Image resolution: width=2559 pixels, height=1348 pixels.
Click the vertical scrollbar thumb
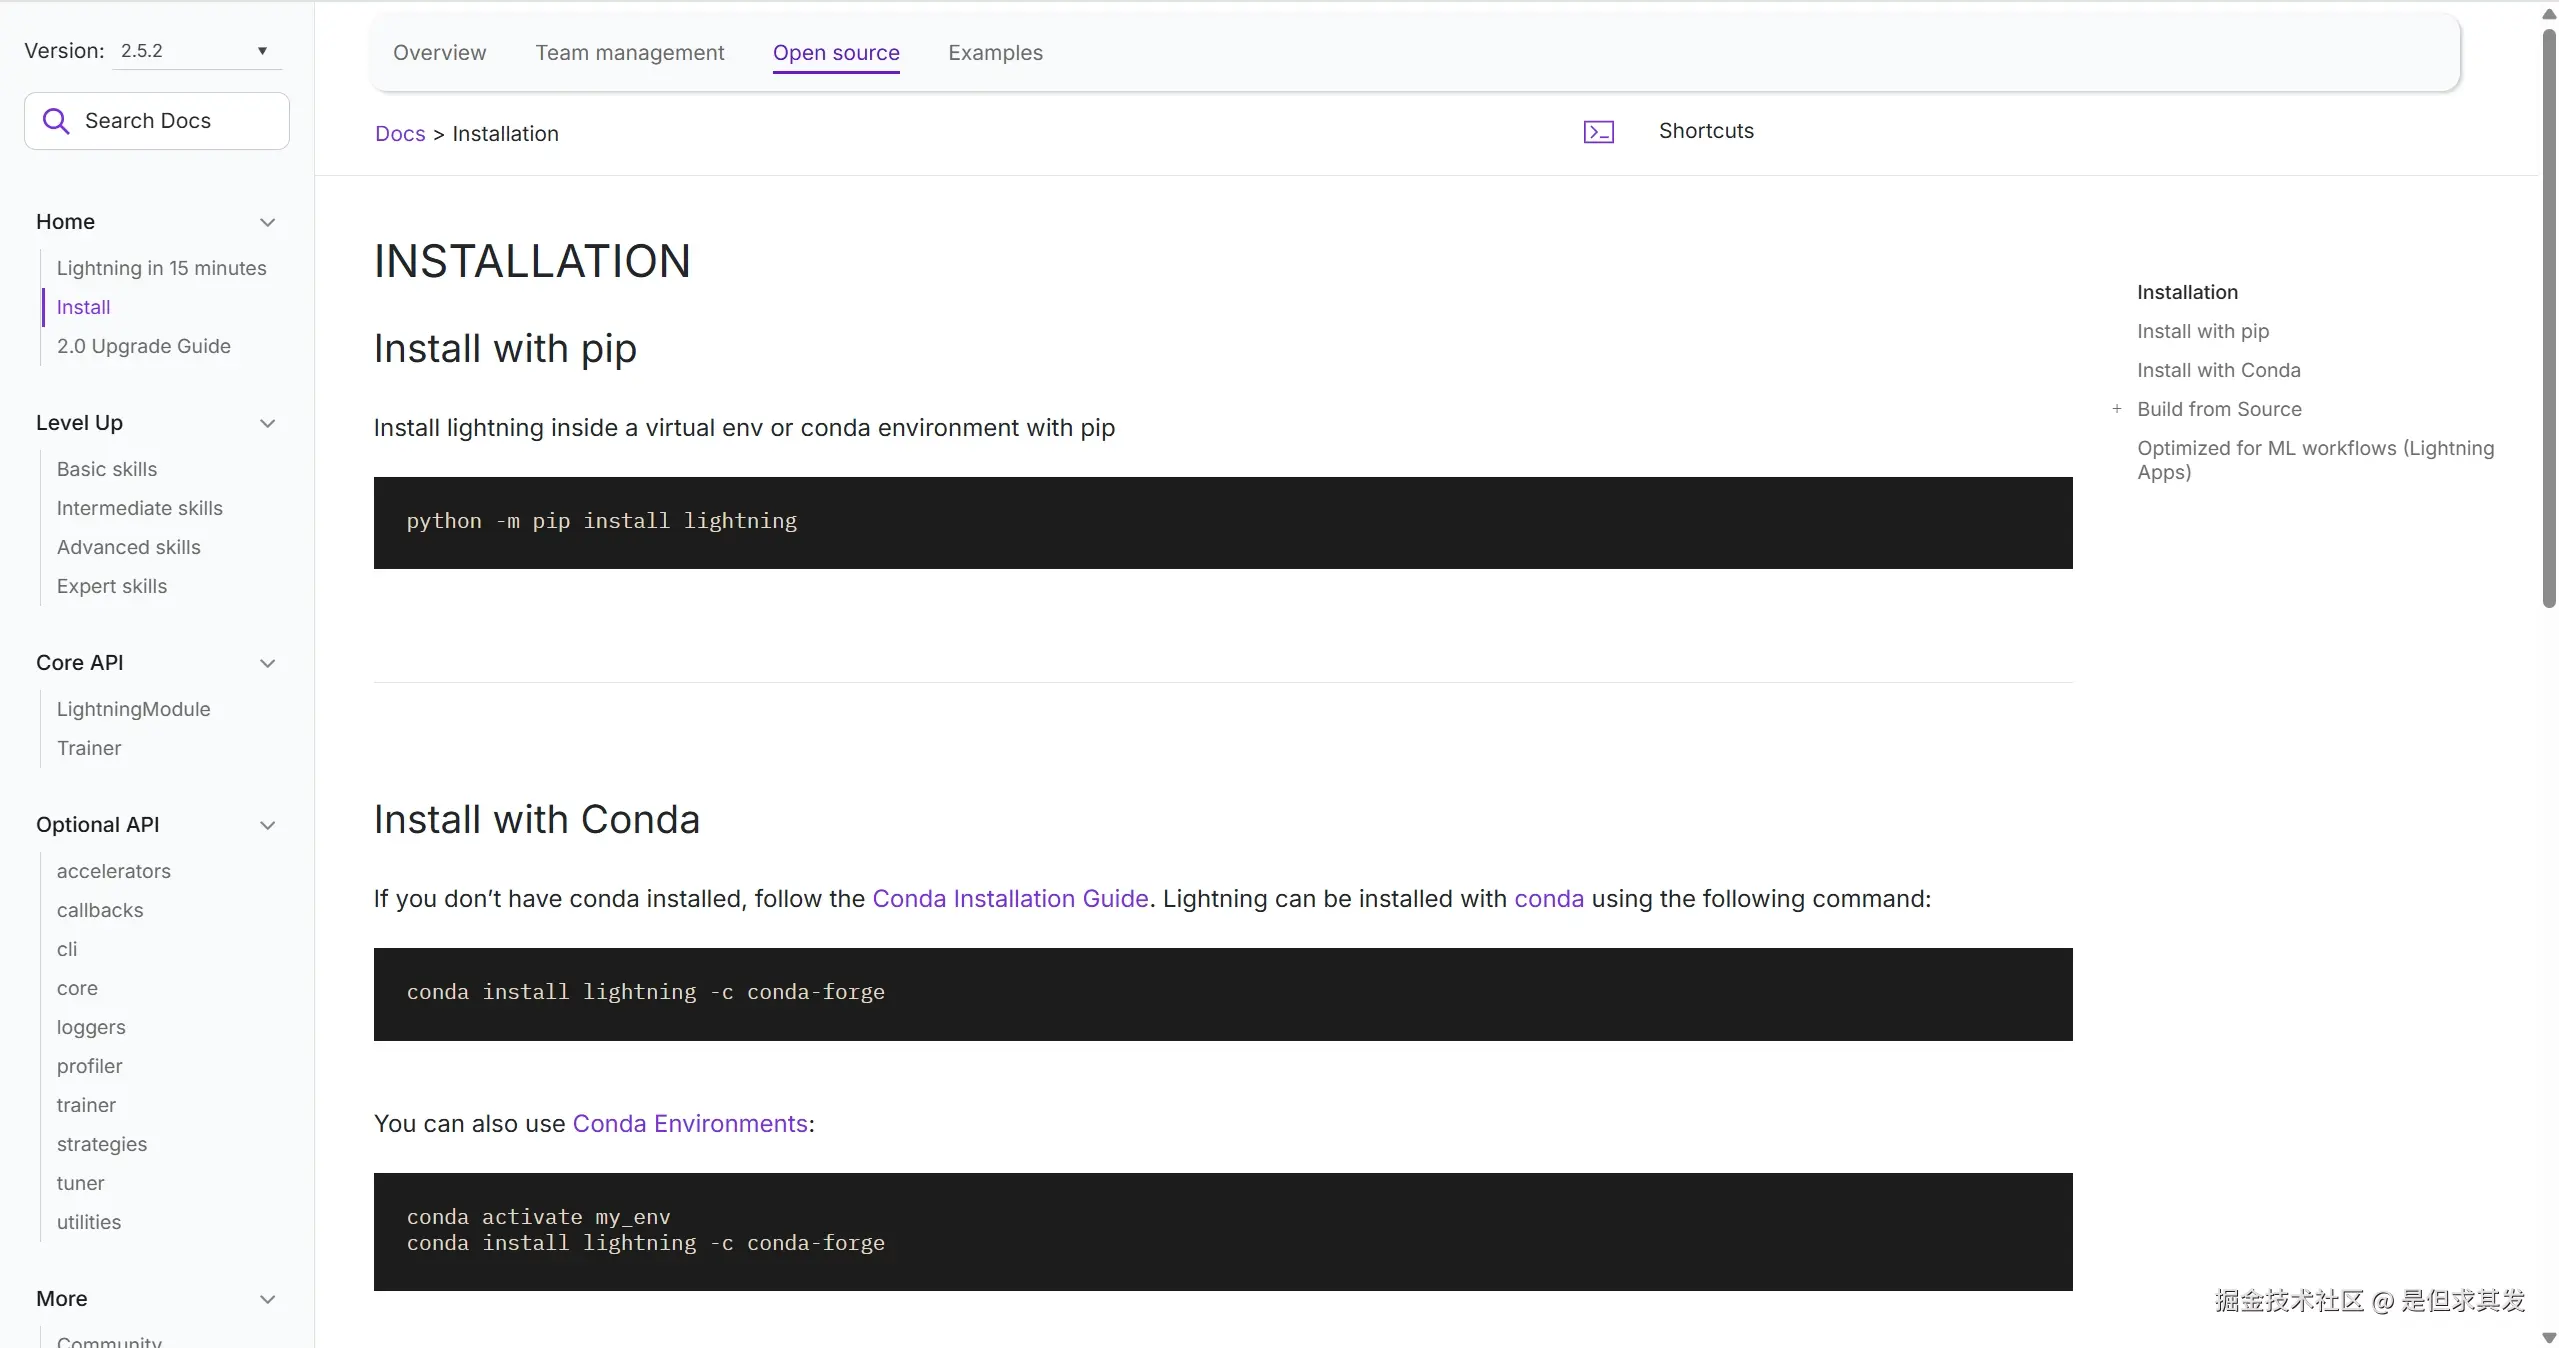2548,320
